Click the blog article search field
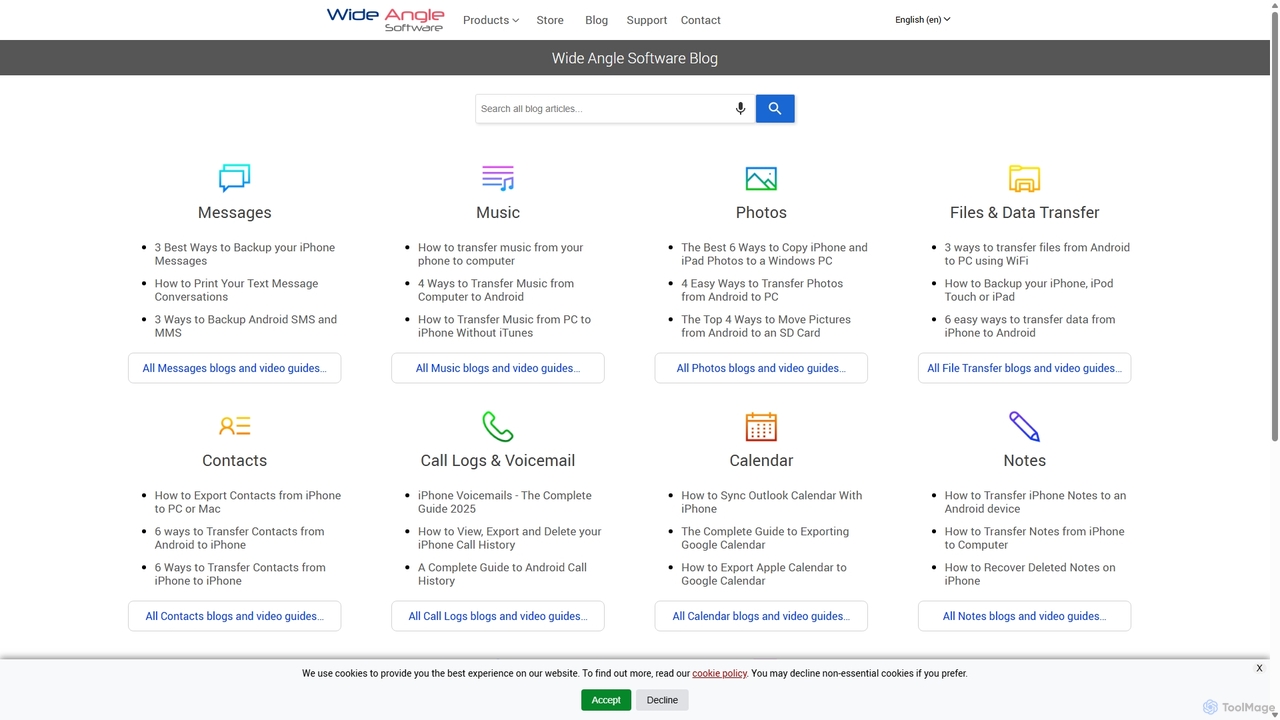The image size is (1280, 720). (x=603, y=108)
